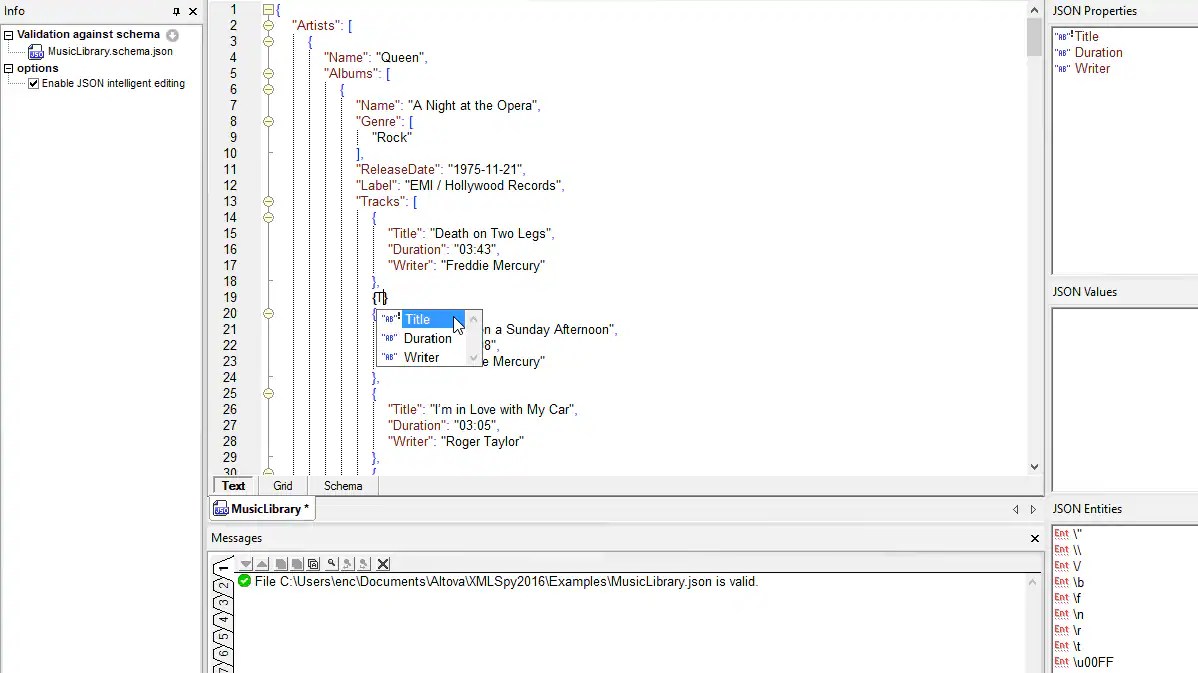Viewport: 1198px width, 673px height.
Task: Close the Messages pane
Action: (x=1034, y=538)
